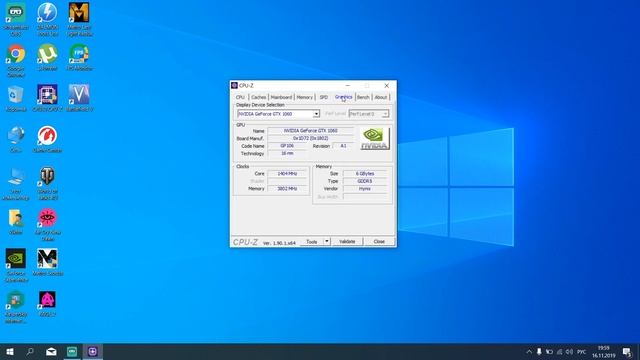The image size is (640, 360).
Task: Open the network status tray icon
Action: (560, 351)
